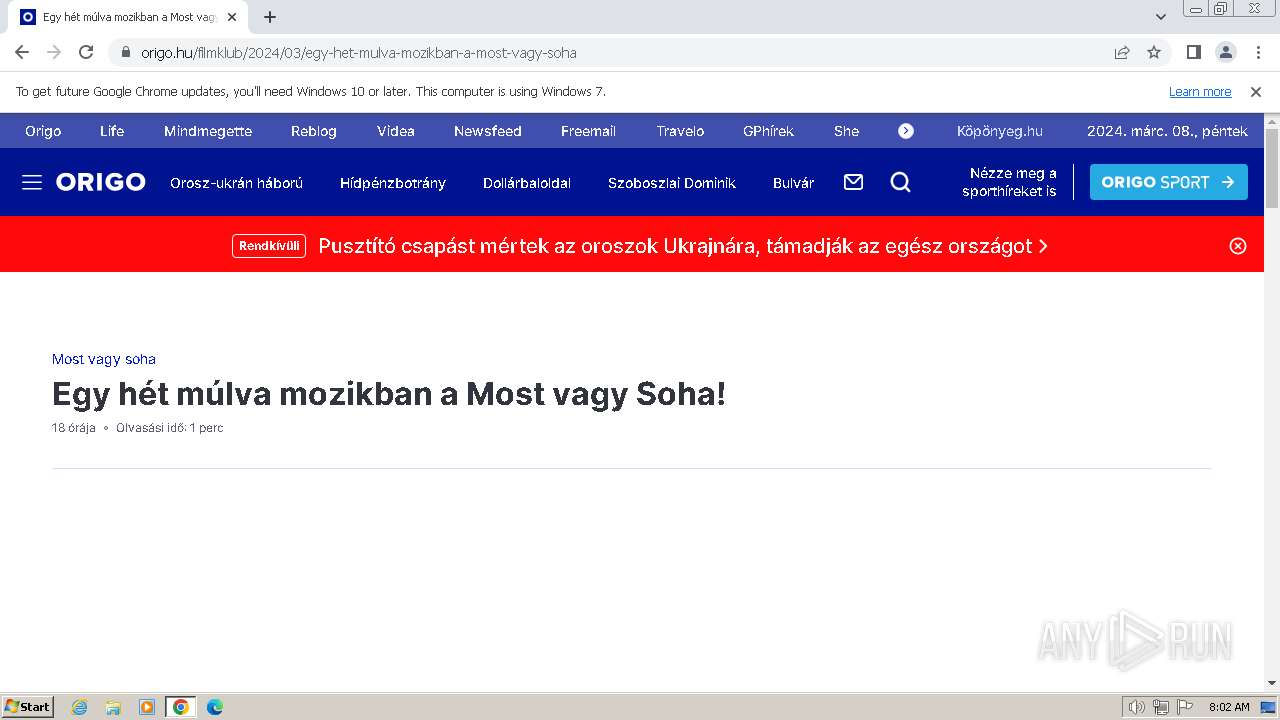Open the She link

[846, 131]
